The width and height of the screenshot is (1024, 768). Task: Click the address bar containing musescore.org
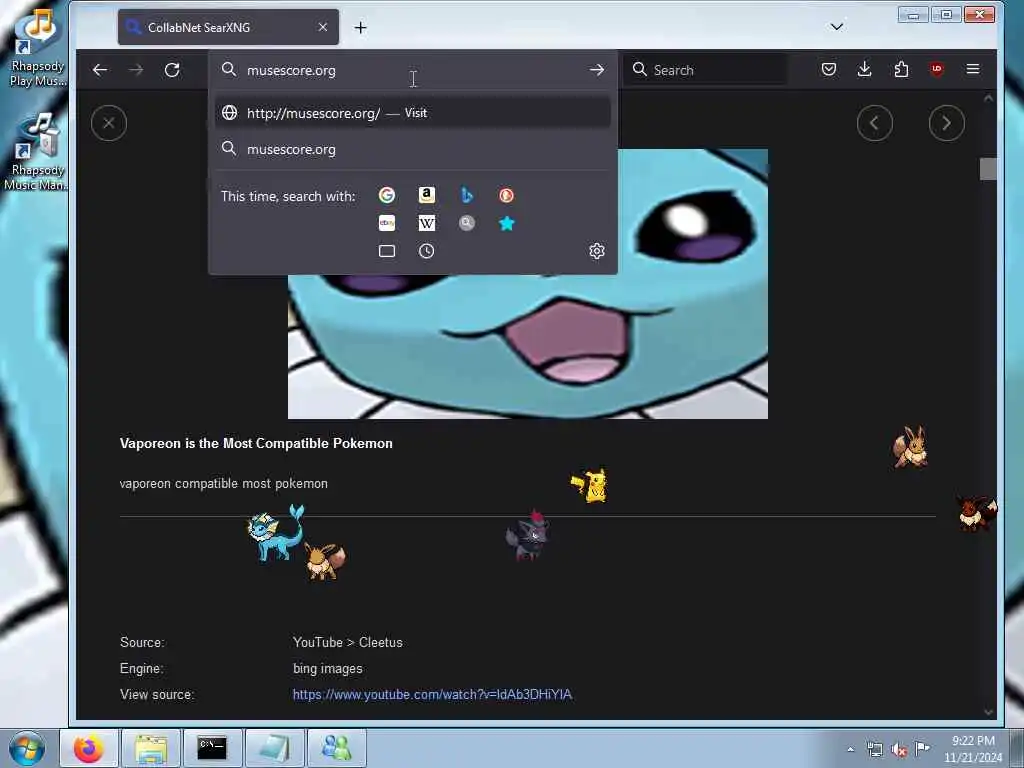(411, 70)
